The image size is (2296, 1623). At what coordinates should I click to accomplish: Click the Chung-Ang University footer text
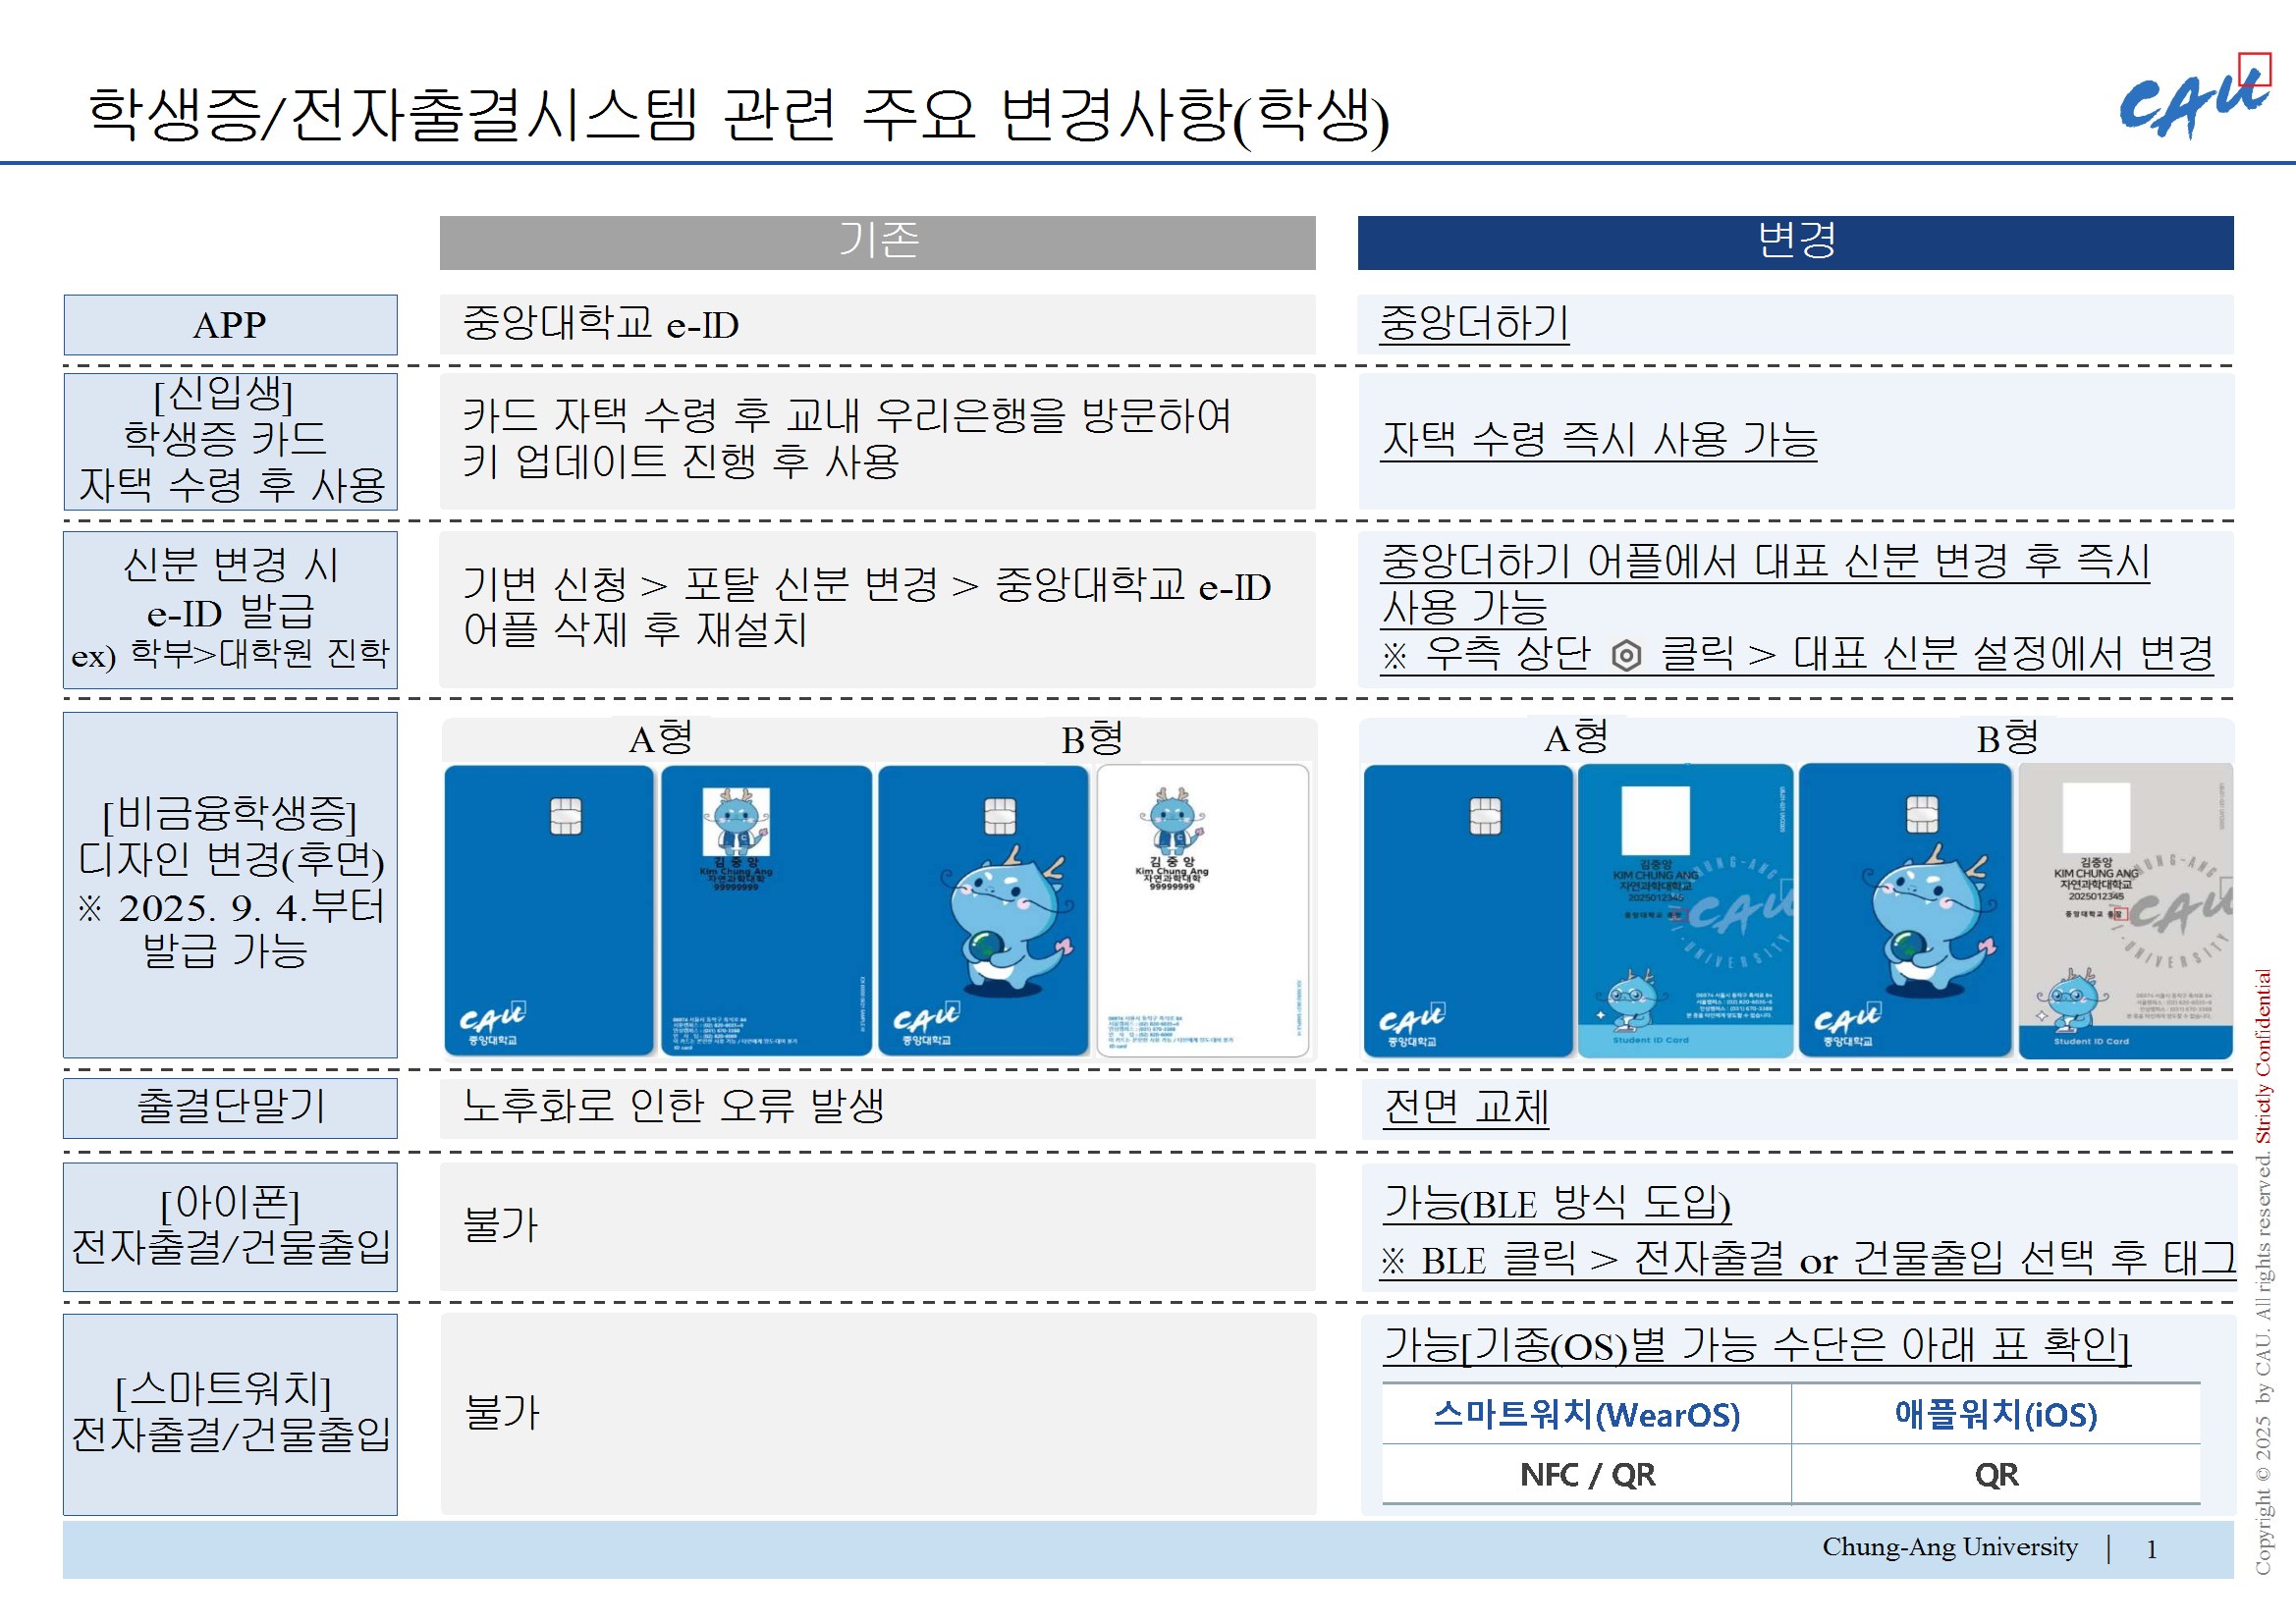[x=1950, y=1547]
